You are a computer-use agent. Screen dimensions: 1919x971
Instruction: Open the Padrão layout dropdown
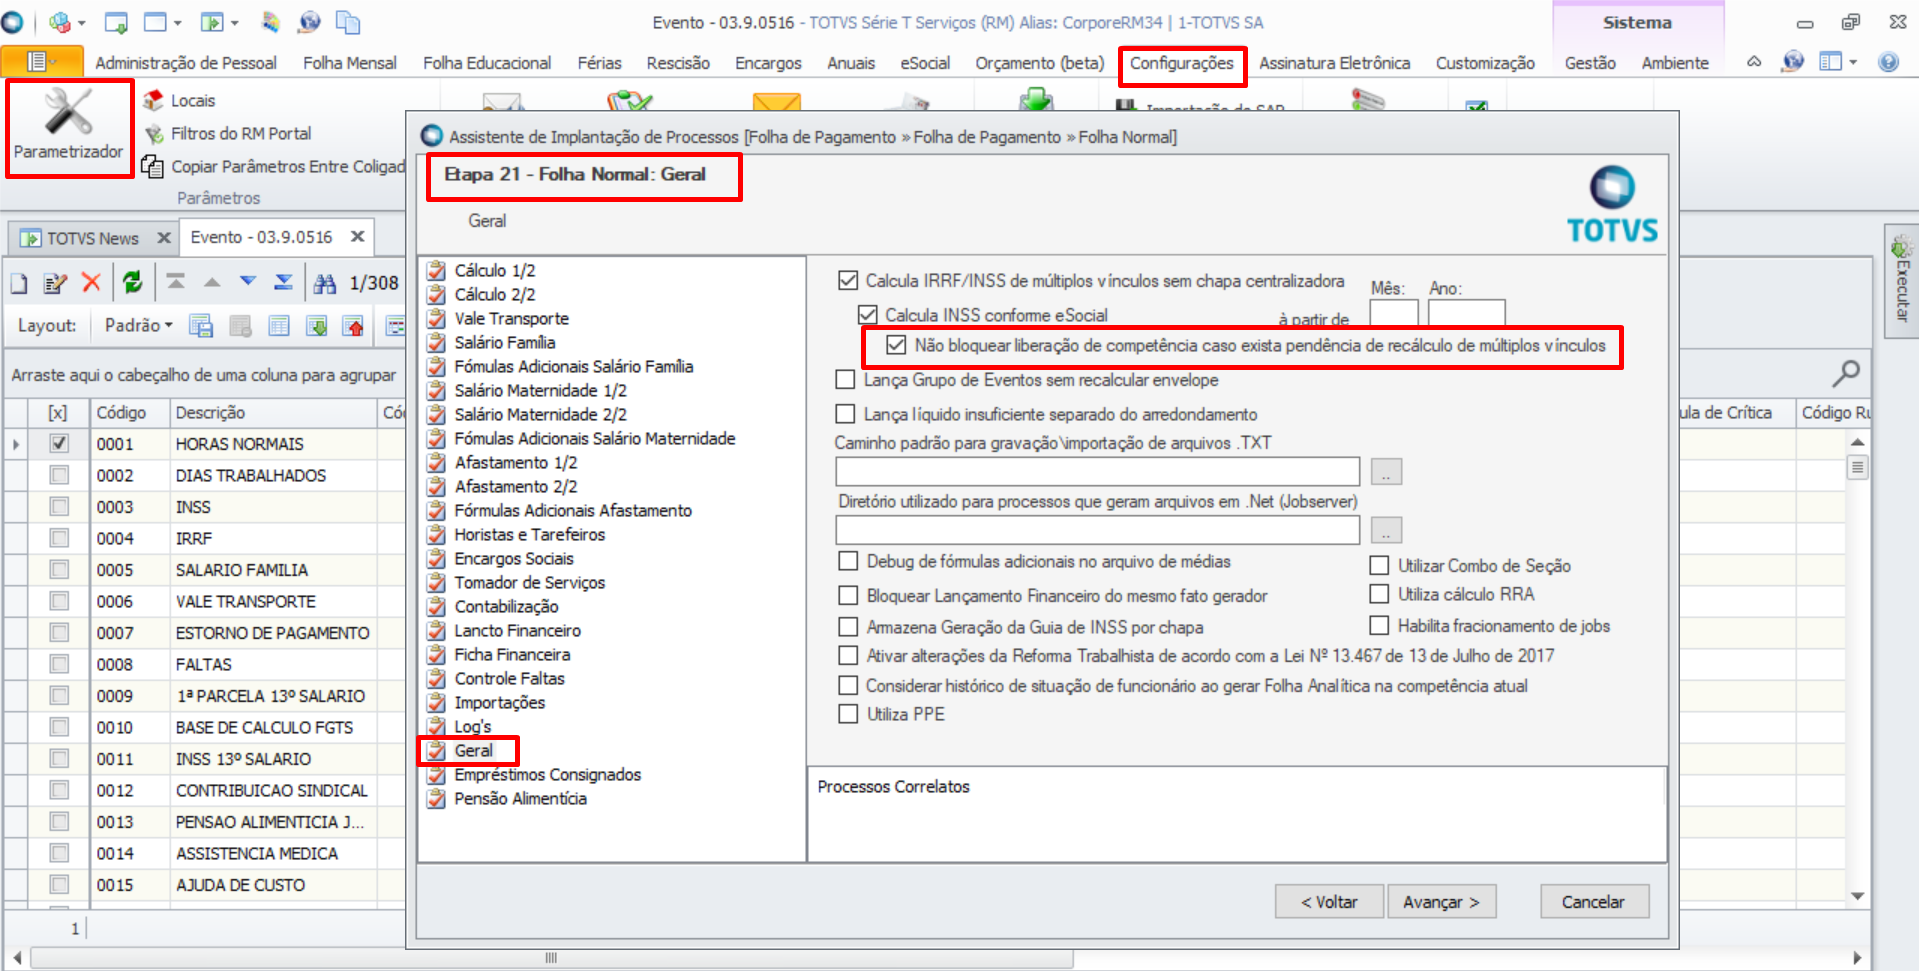click(x=139, y=325)
